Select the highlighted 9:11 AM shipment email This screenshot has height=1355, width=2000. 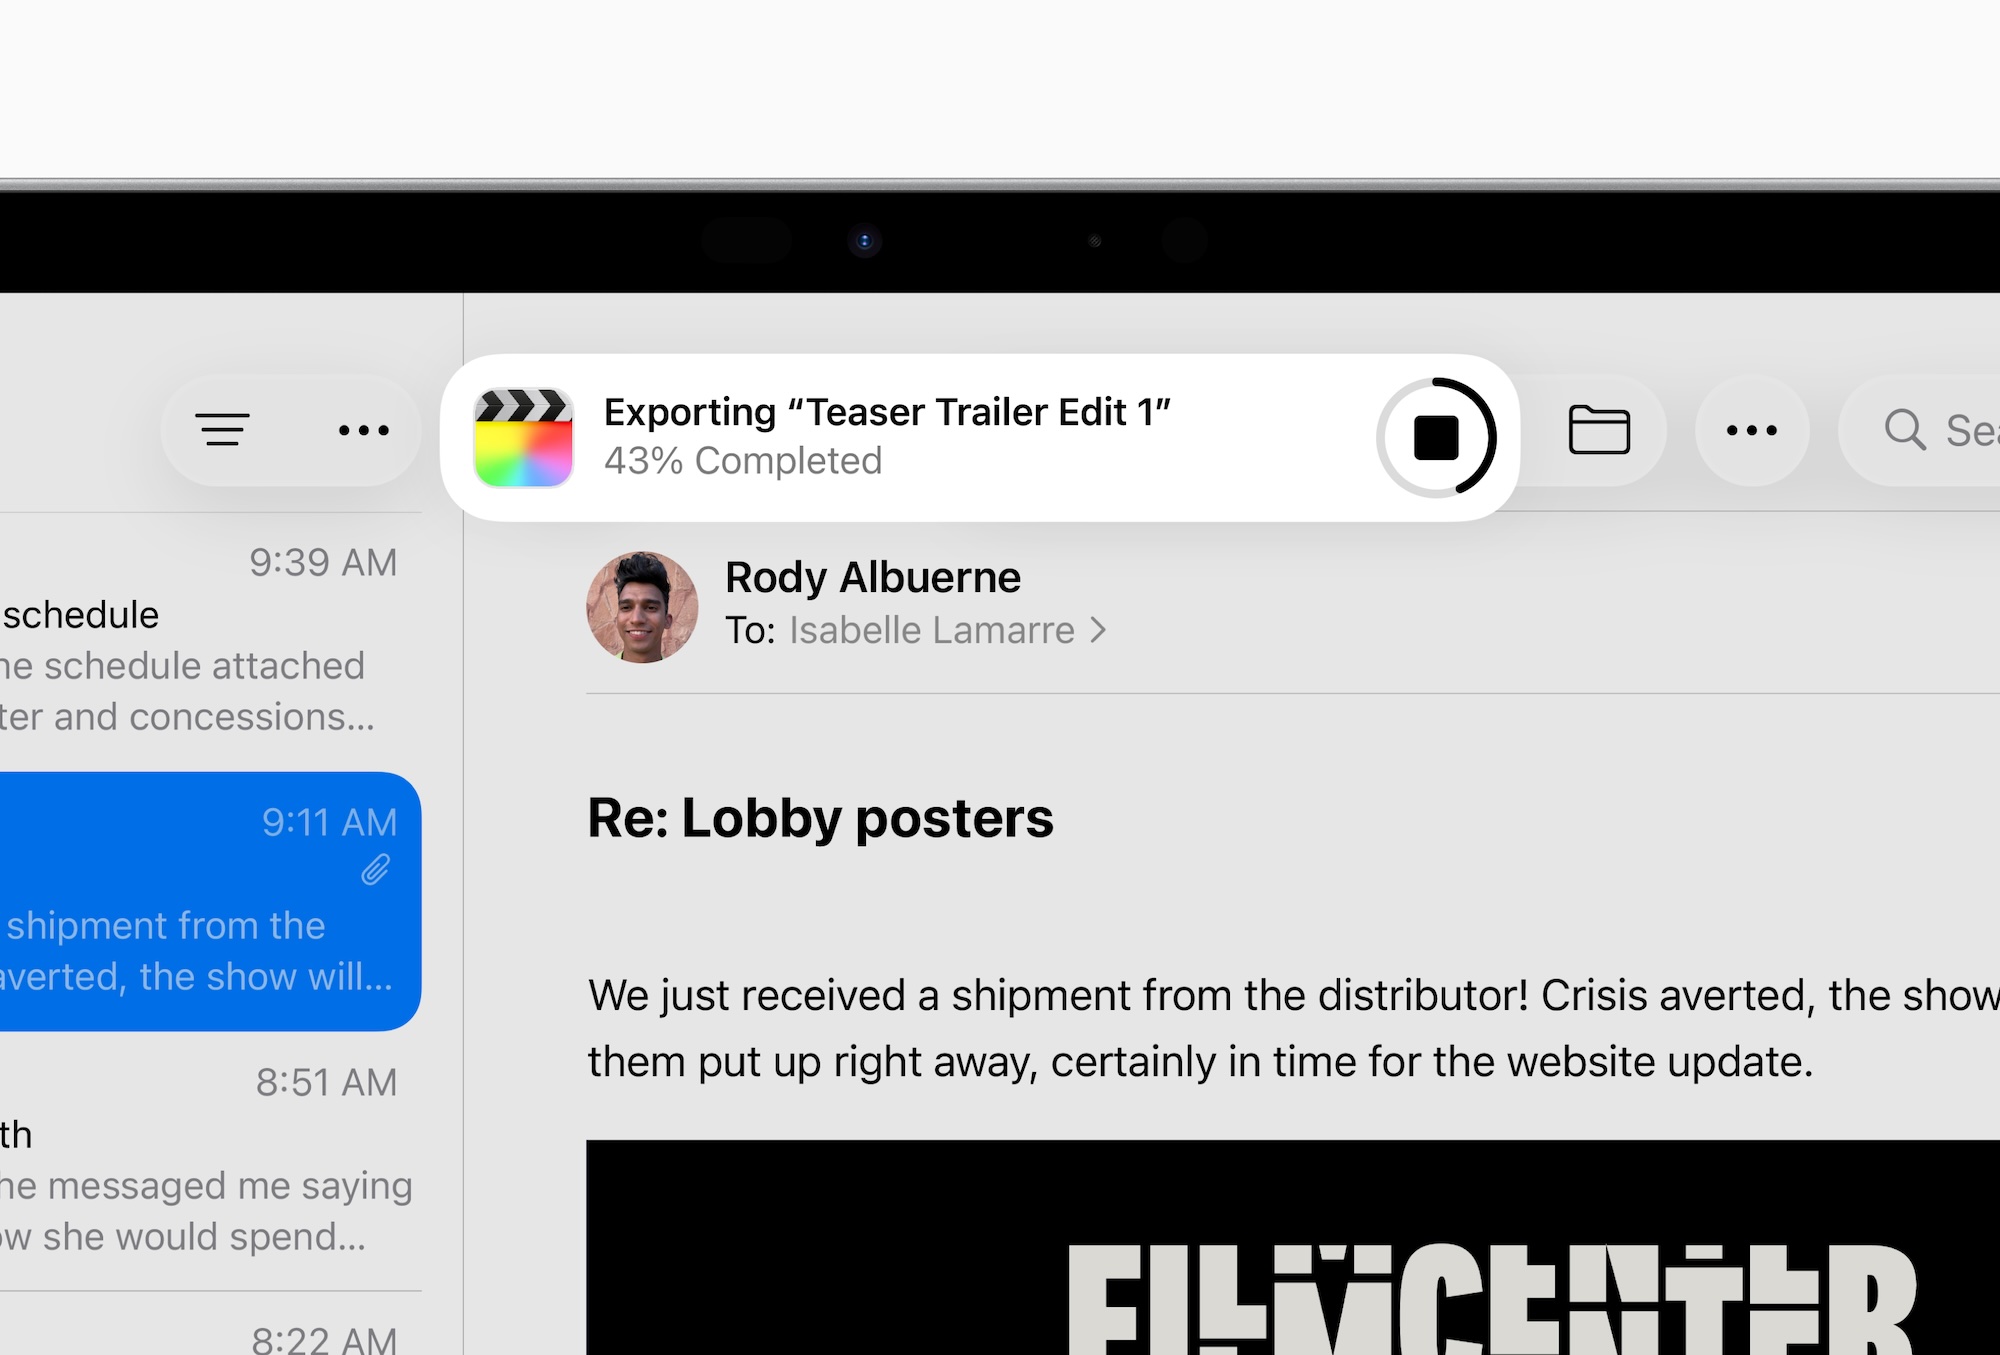click(210, 901)
